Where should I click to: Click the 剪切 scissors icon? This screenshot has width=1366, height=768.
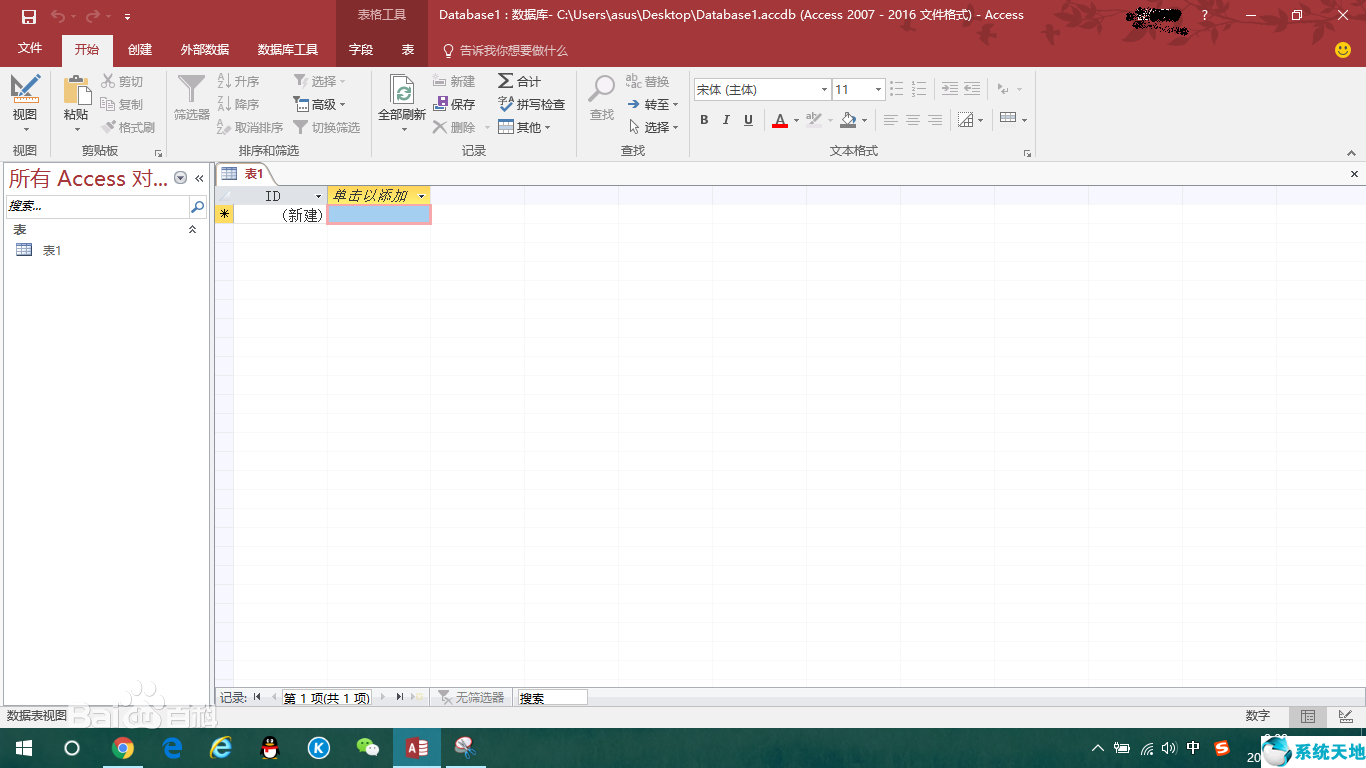point(108,81)
